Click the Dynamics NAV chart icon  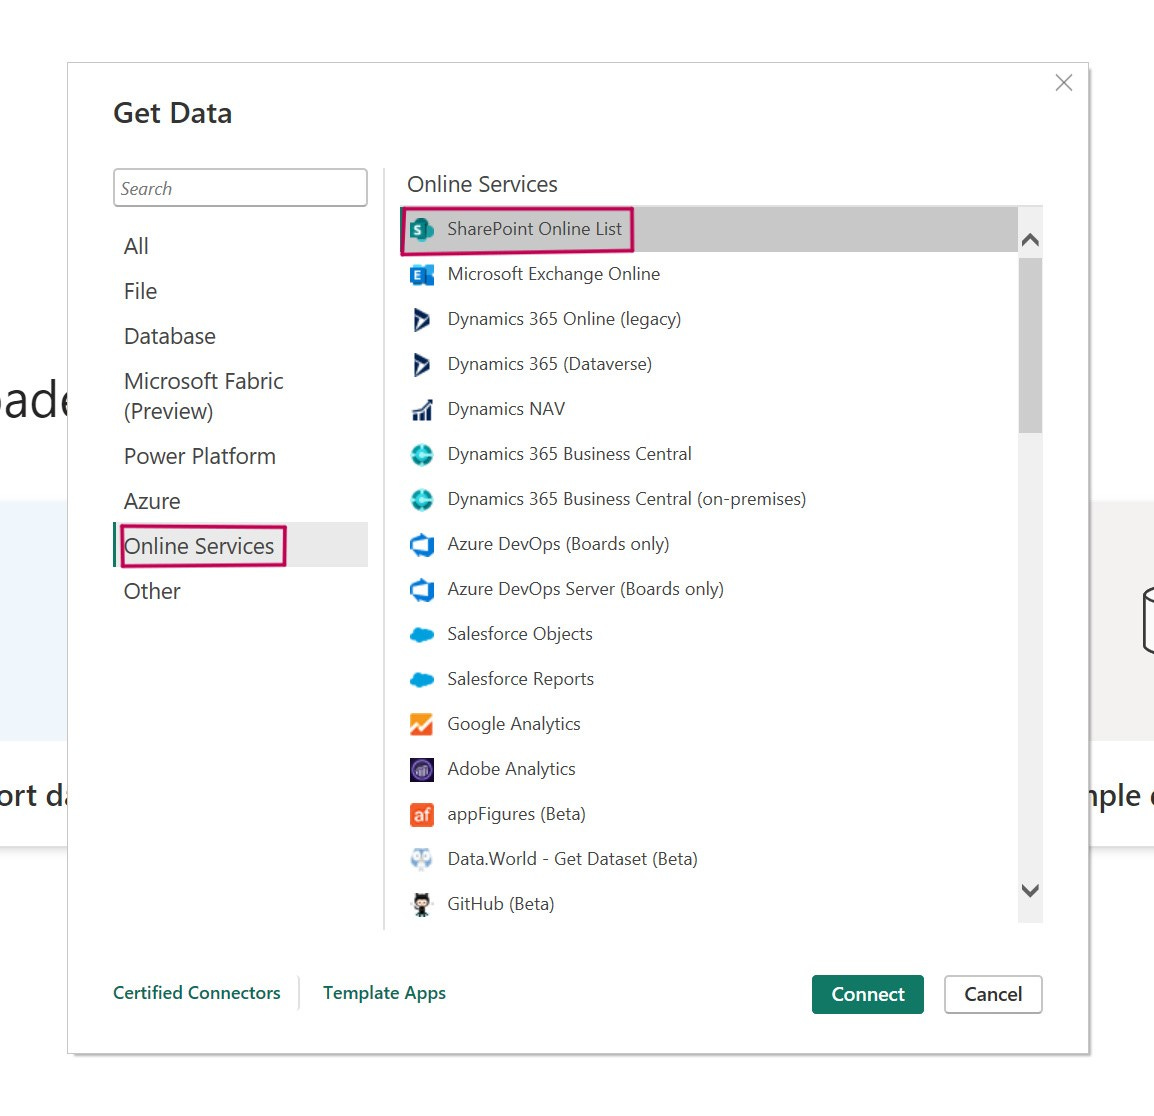tap(422, 410)
